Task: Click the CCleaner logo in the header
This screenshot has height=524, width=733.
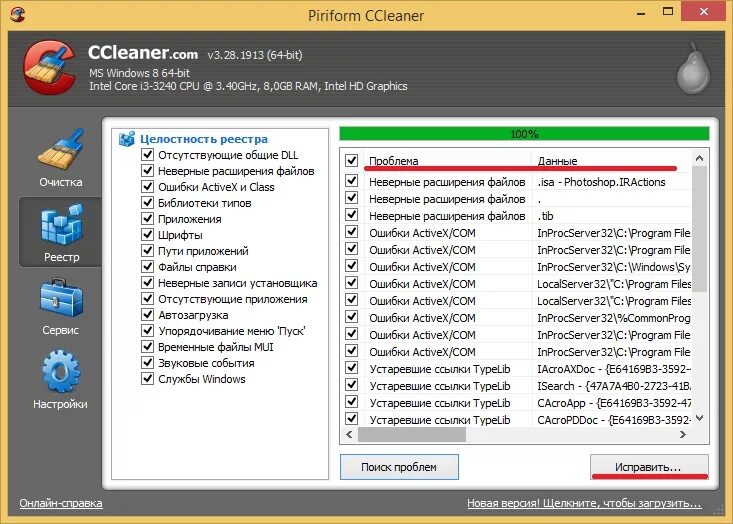Action: tap(50, 68)
